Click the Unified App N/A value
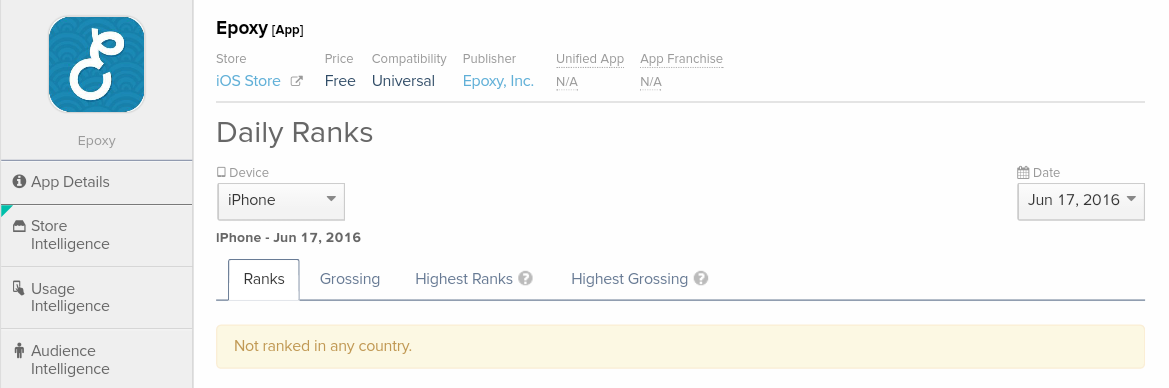The height and width of the screenshot is (388, 1169). 567,81
